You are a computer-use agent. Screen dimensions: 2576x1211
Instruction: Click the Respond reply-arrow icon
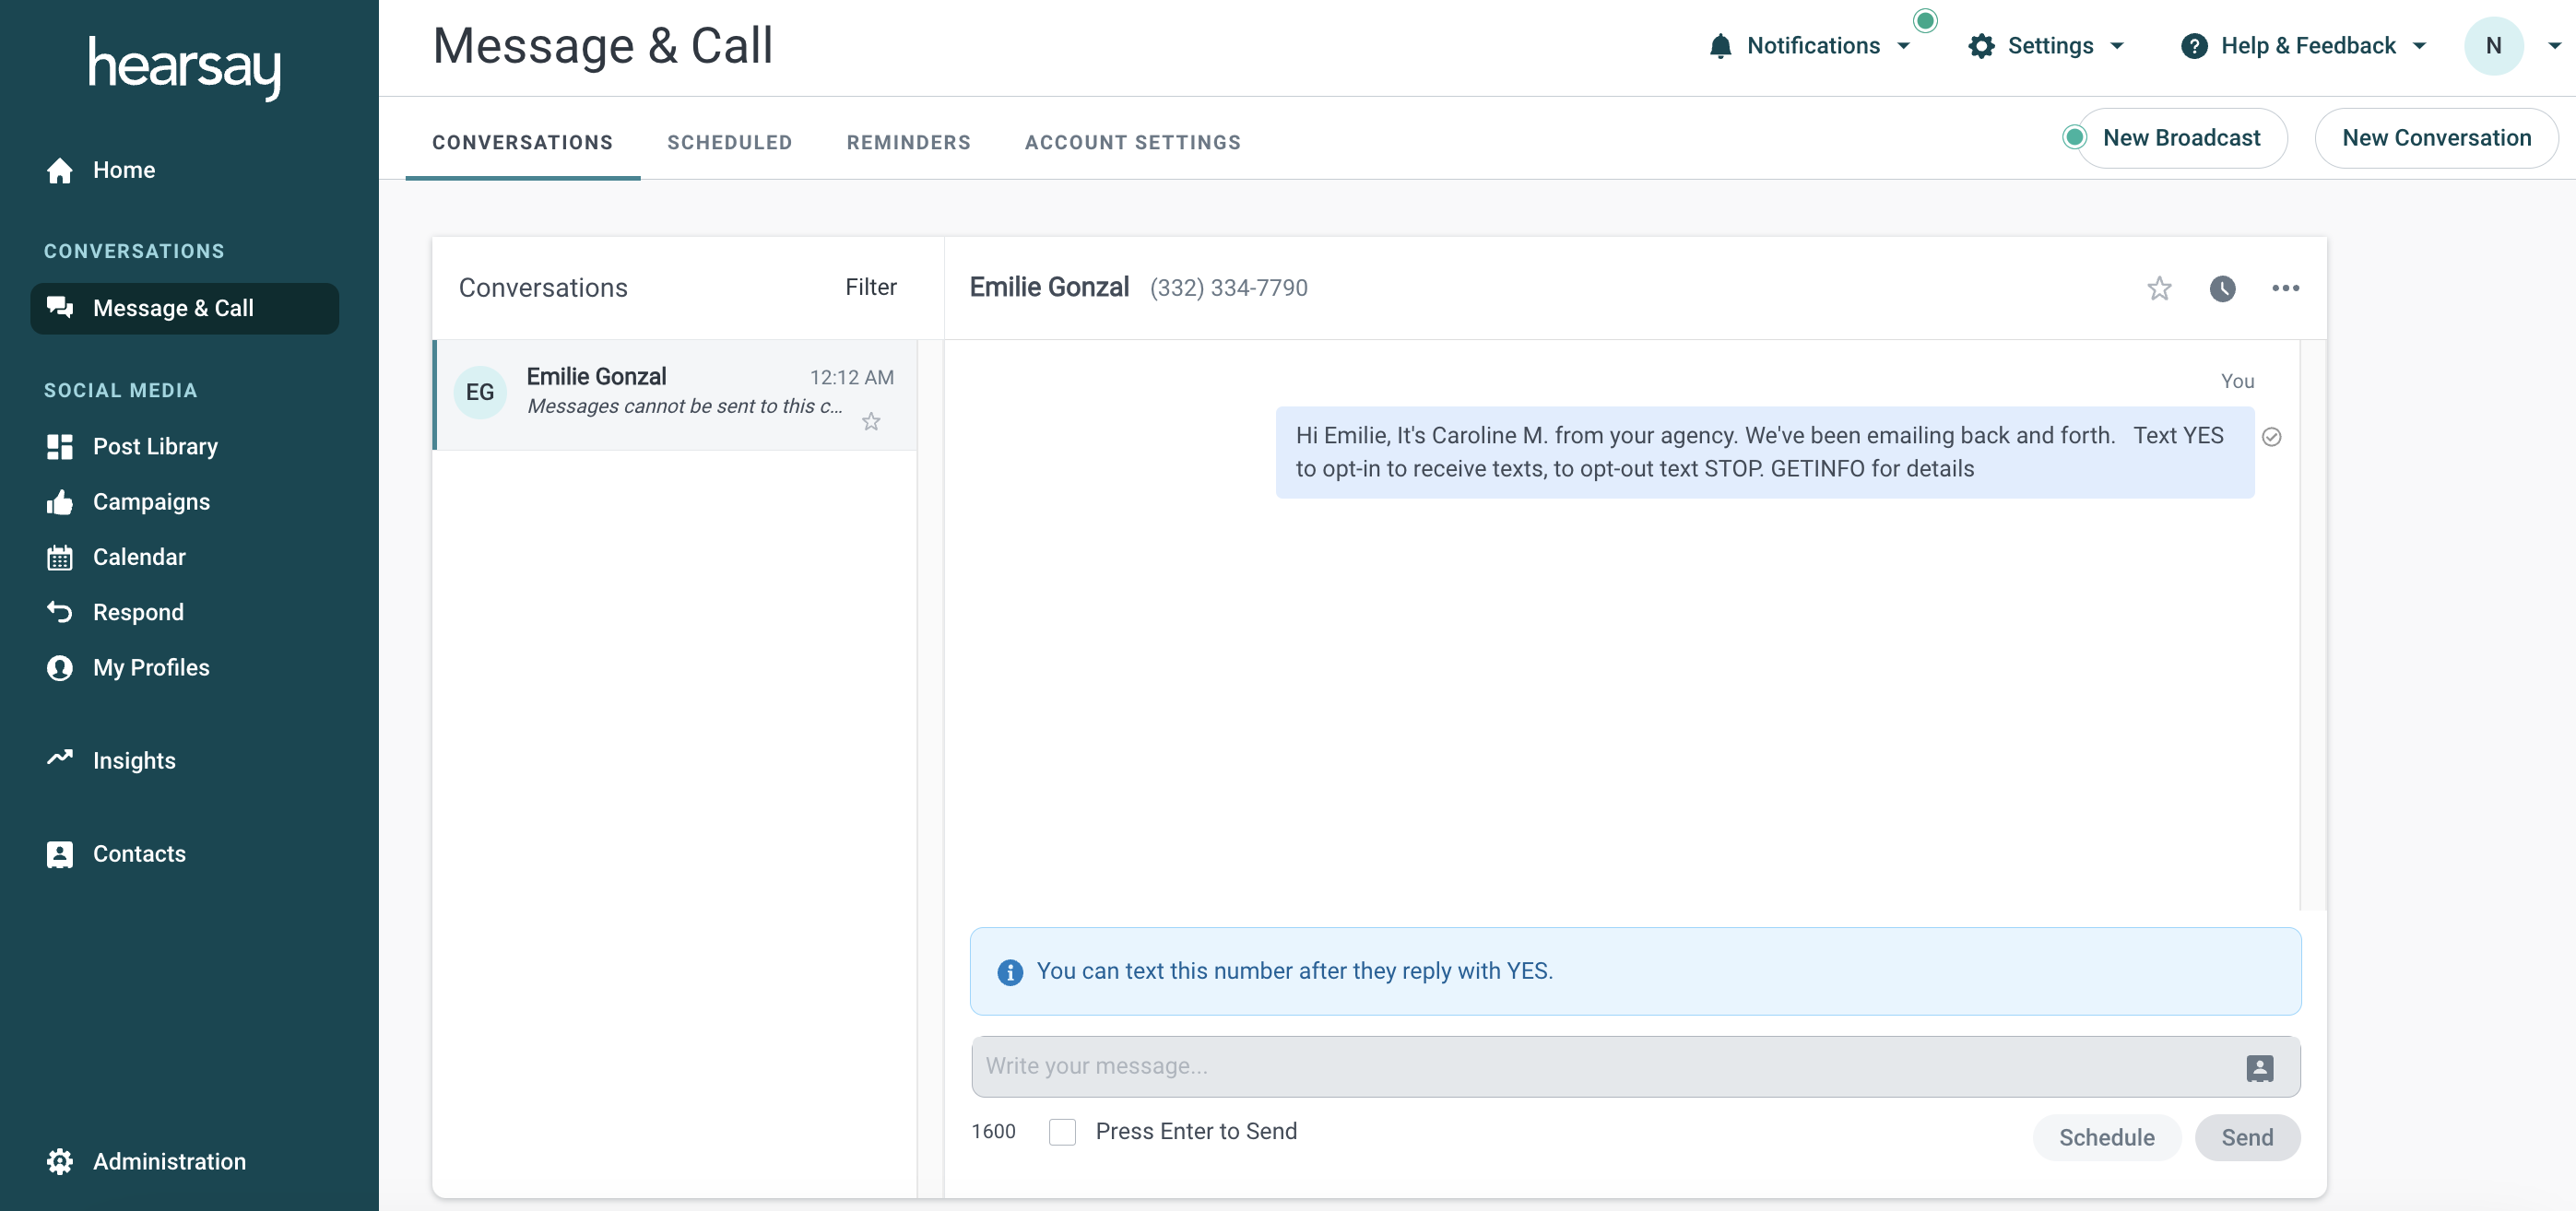[60, 612]
